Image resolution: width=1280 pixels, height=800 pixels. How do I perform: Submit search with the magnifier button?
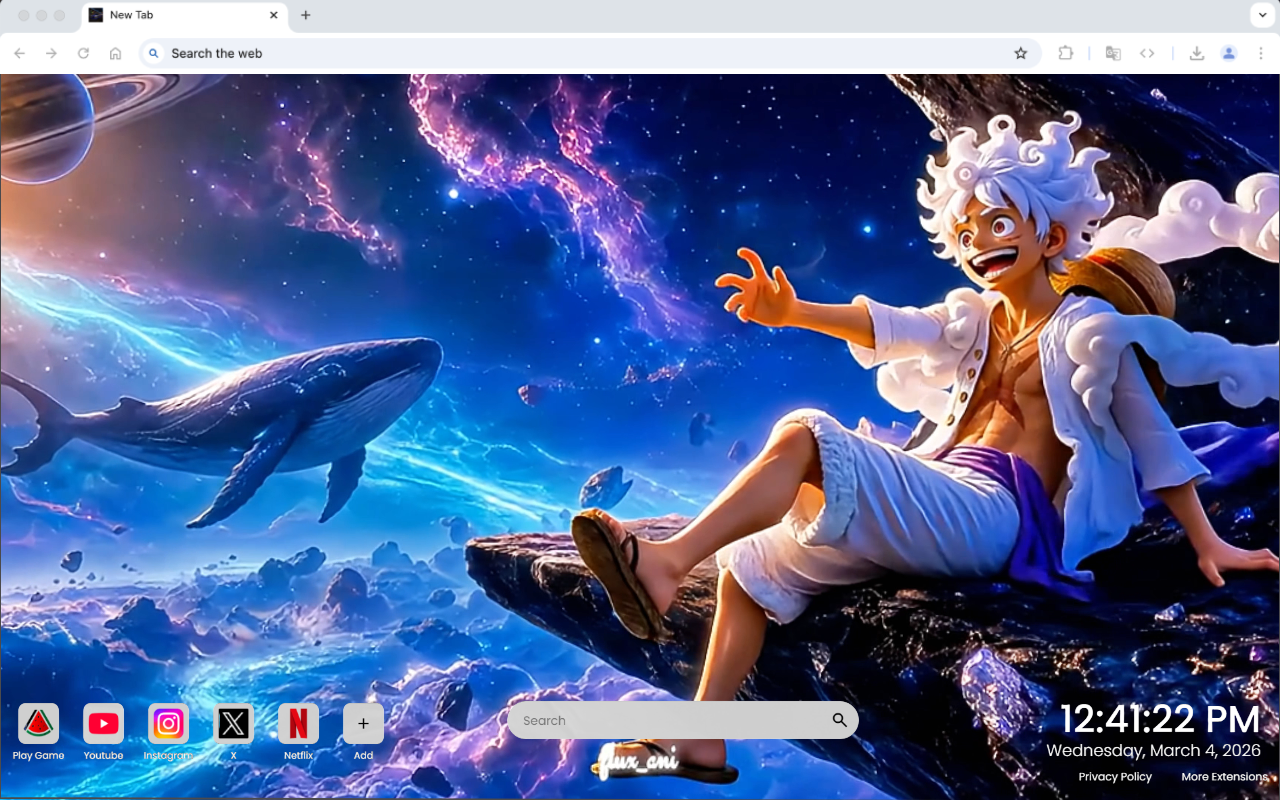pos(840,720)
